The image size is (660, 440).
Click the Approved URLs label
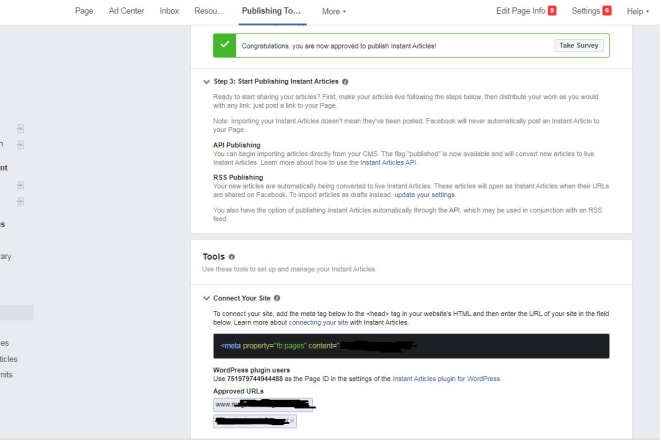(238, 391)
